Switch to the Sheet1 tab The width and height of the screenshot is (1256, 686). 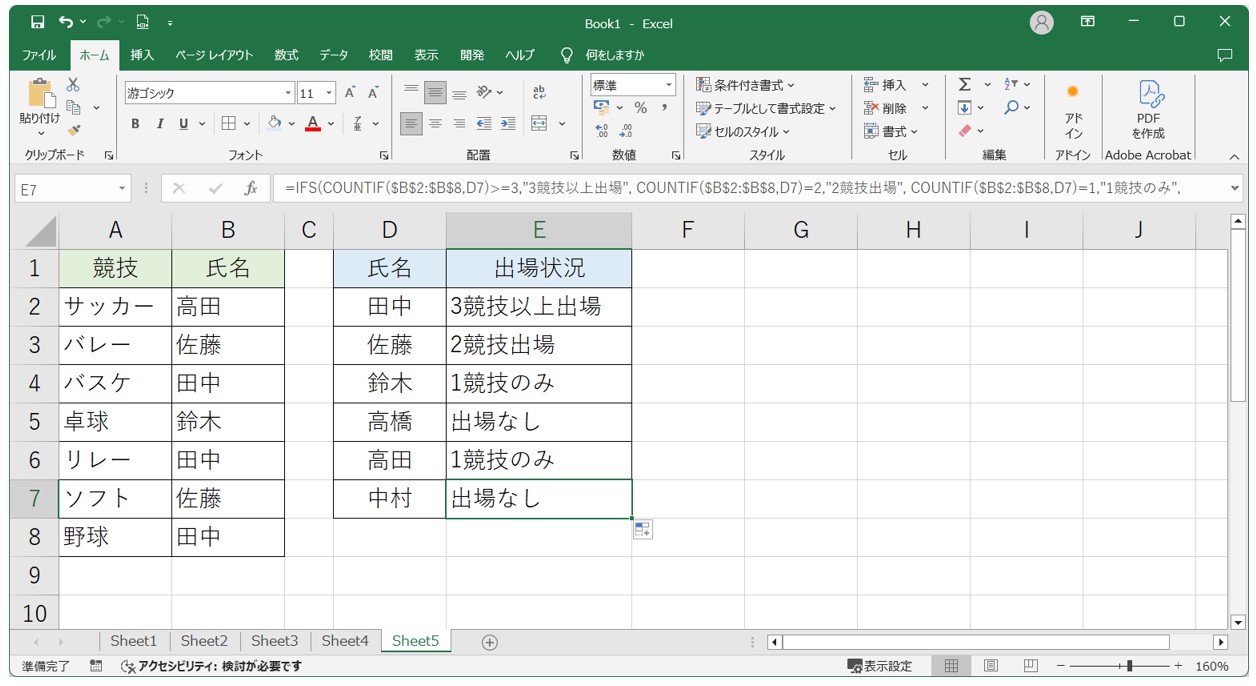coord(134,641)
